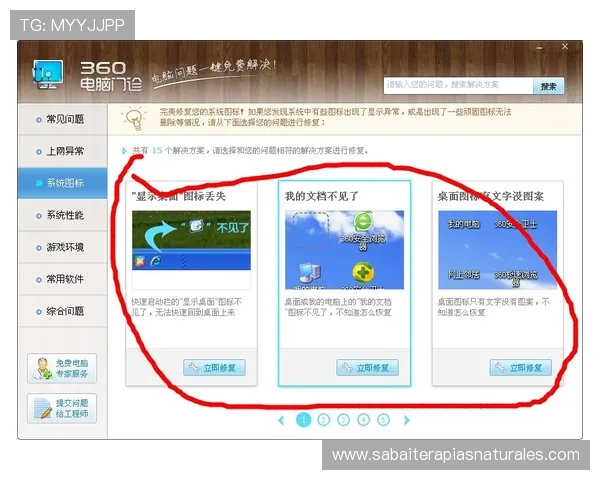Viewport: 600px width, 480px height.
Task: Click the 提交问题给工程师 button
Action: 62,408
